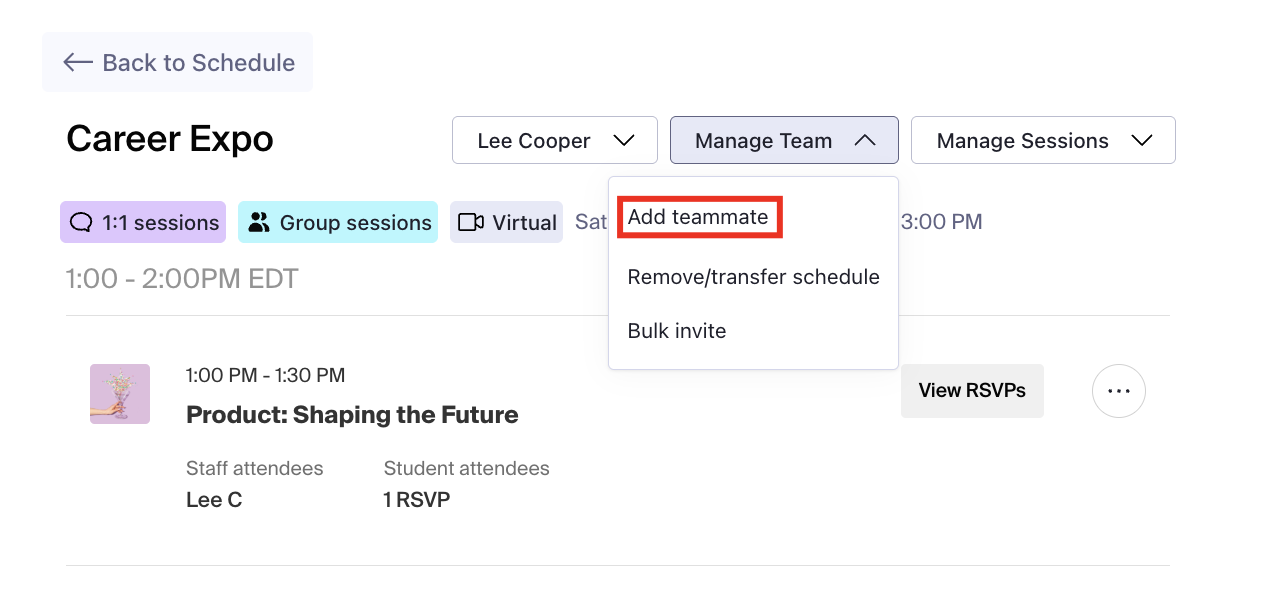Click the left arrow back icon

(78, 62)
